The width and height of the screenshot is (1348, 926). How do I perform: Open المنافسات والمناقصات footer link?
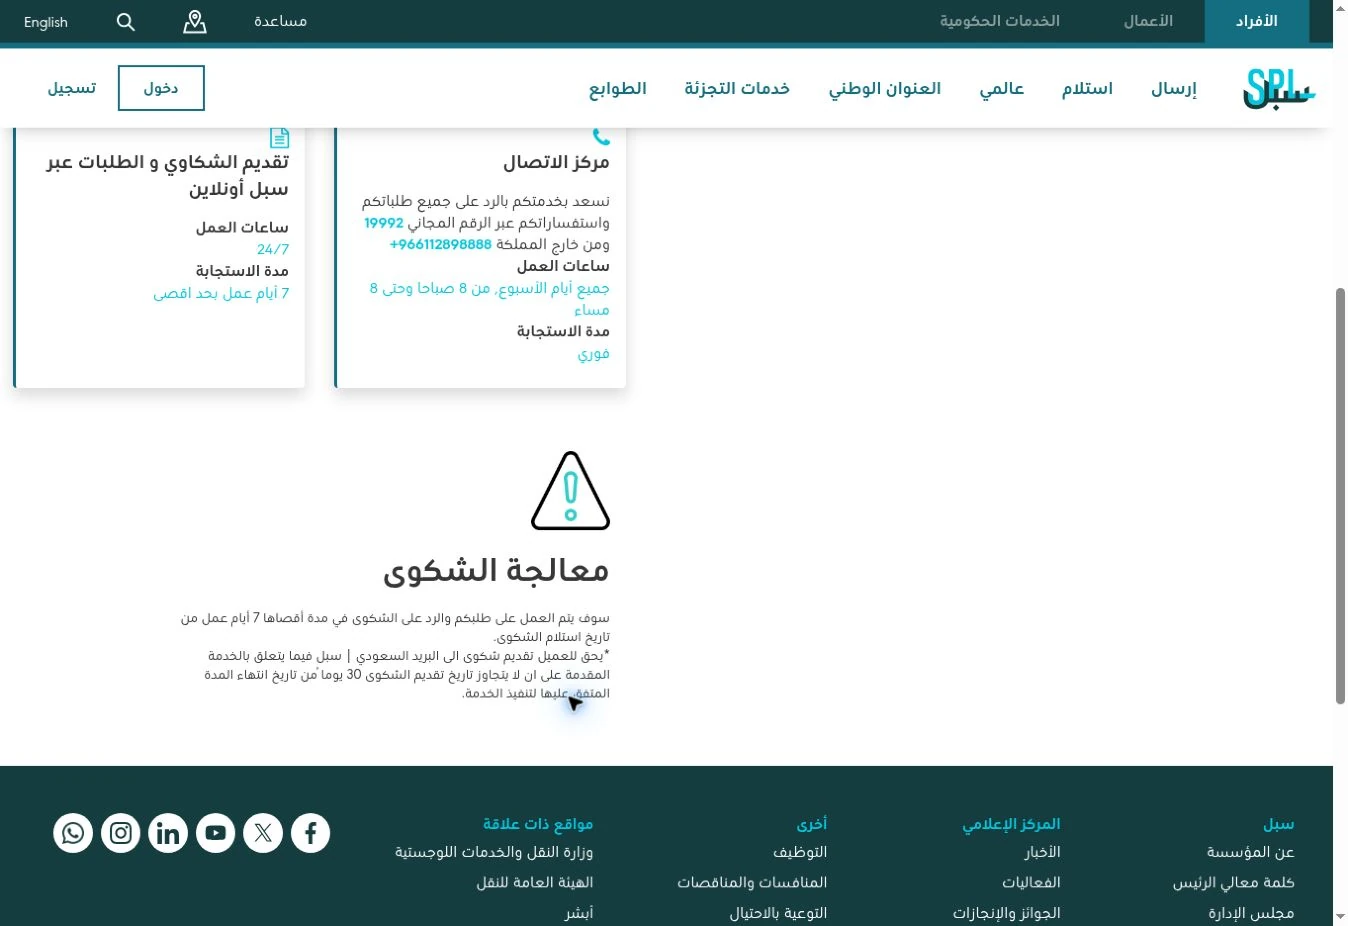tap(752, 882)
